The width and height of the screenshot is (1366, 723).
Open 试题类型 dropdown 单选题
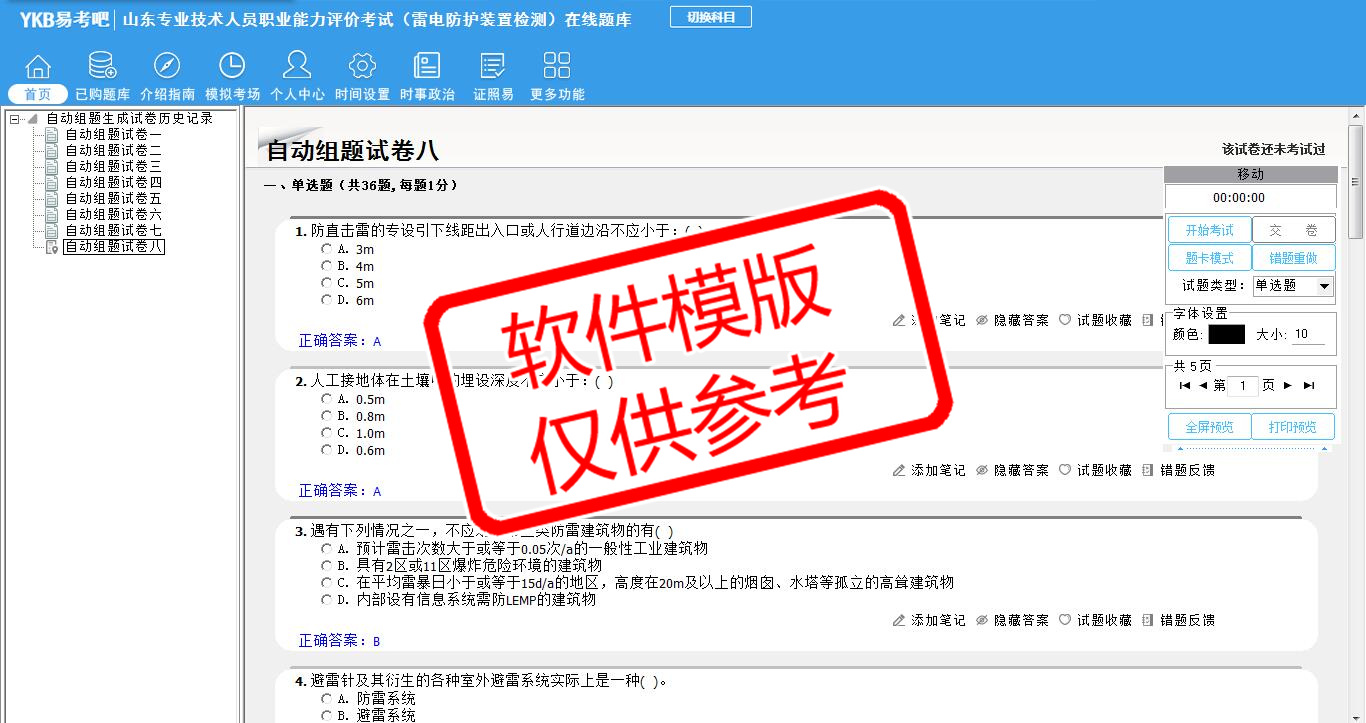point(1294,286)
